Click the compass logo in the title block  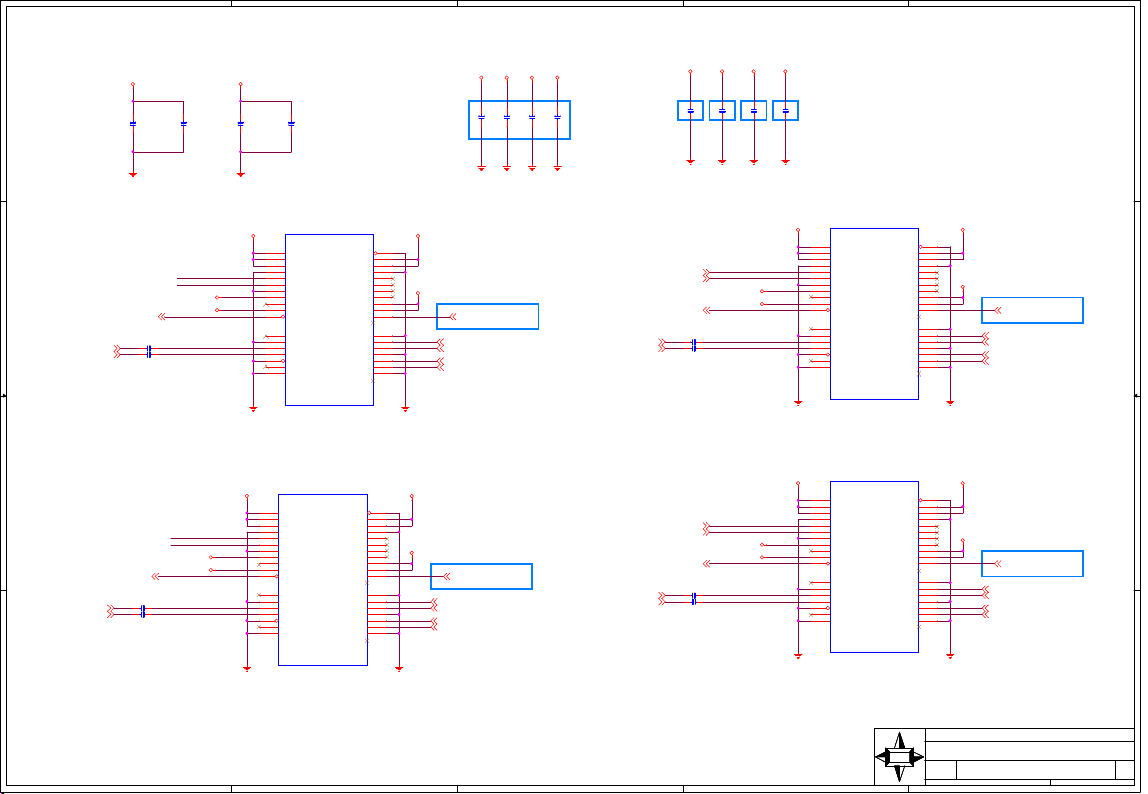click(899, 757)
